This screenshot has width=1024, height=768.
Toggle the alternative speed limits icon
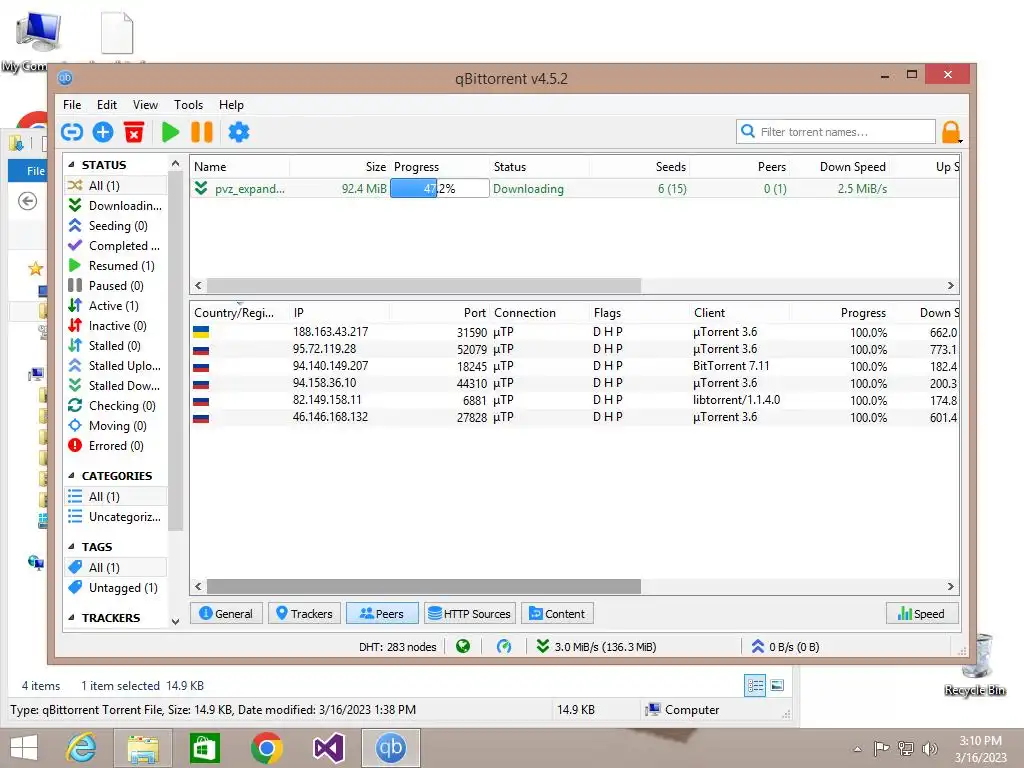504,647
